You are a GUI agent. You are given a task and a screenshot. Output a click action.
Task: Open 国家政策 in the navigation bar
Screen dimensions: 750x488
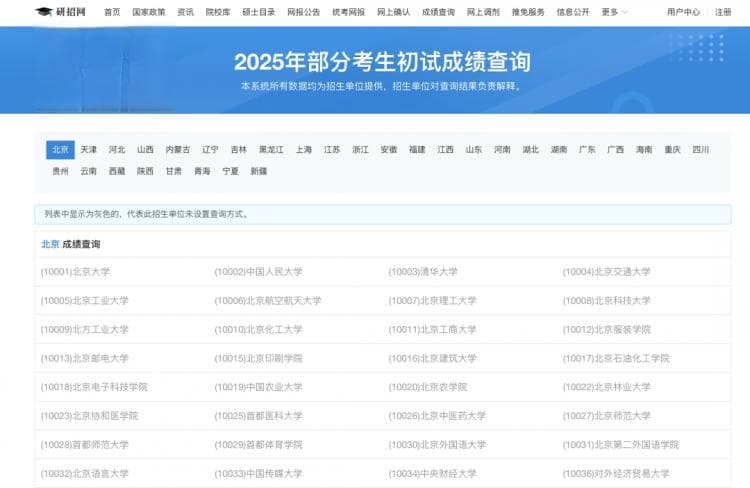point(149,12)
